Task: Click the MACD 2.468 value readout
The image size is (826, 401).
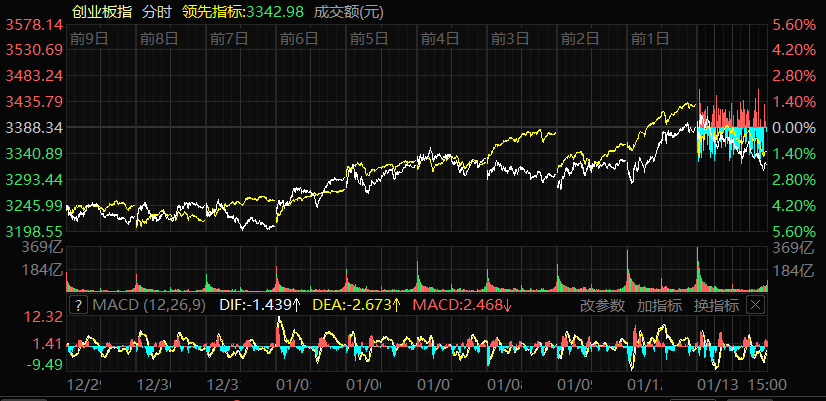Action: point(462,305)
